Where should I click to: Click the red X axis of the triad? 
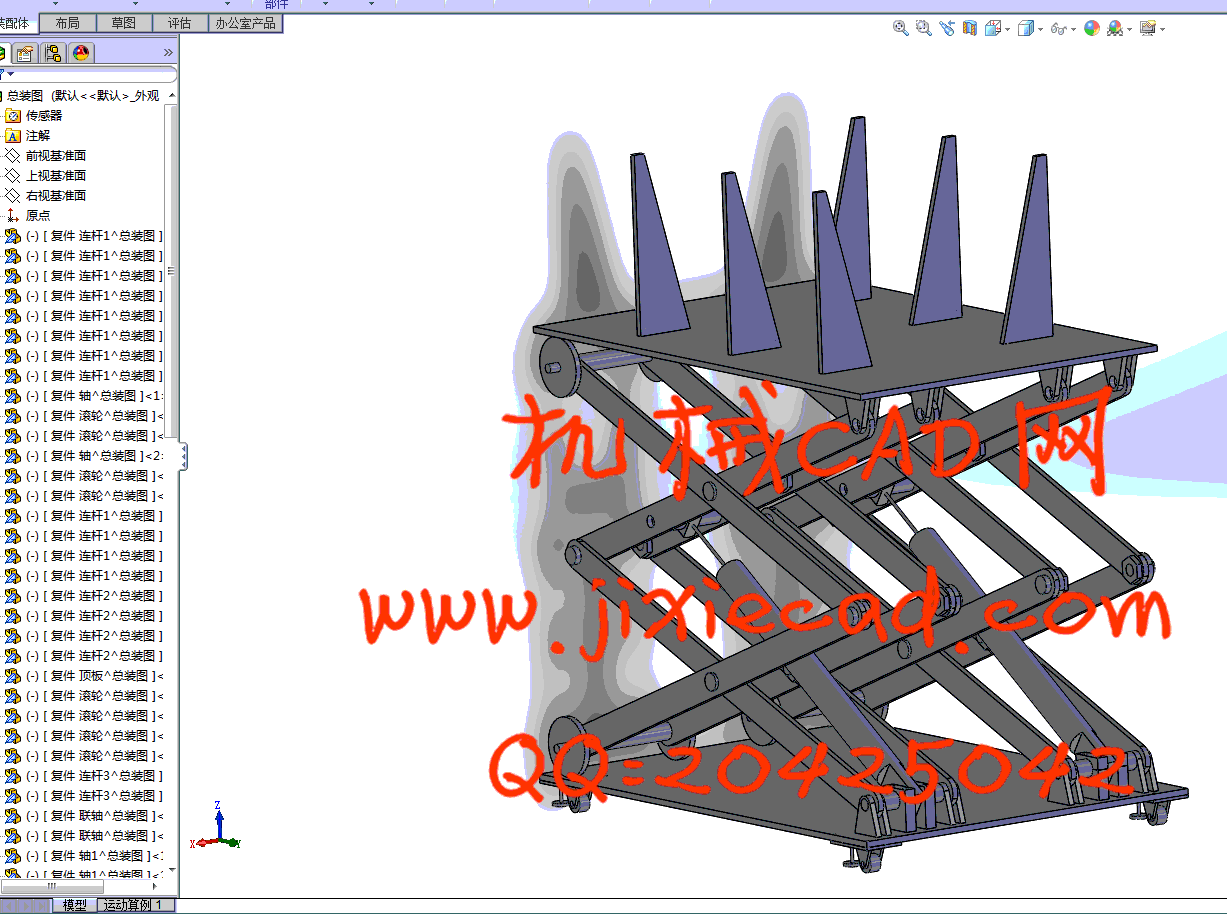[x=207, y=843]
